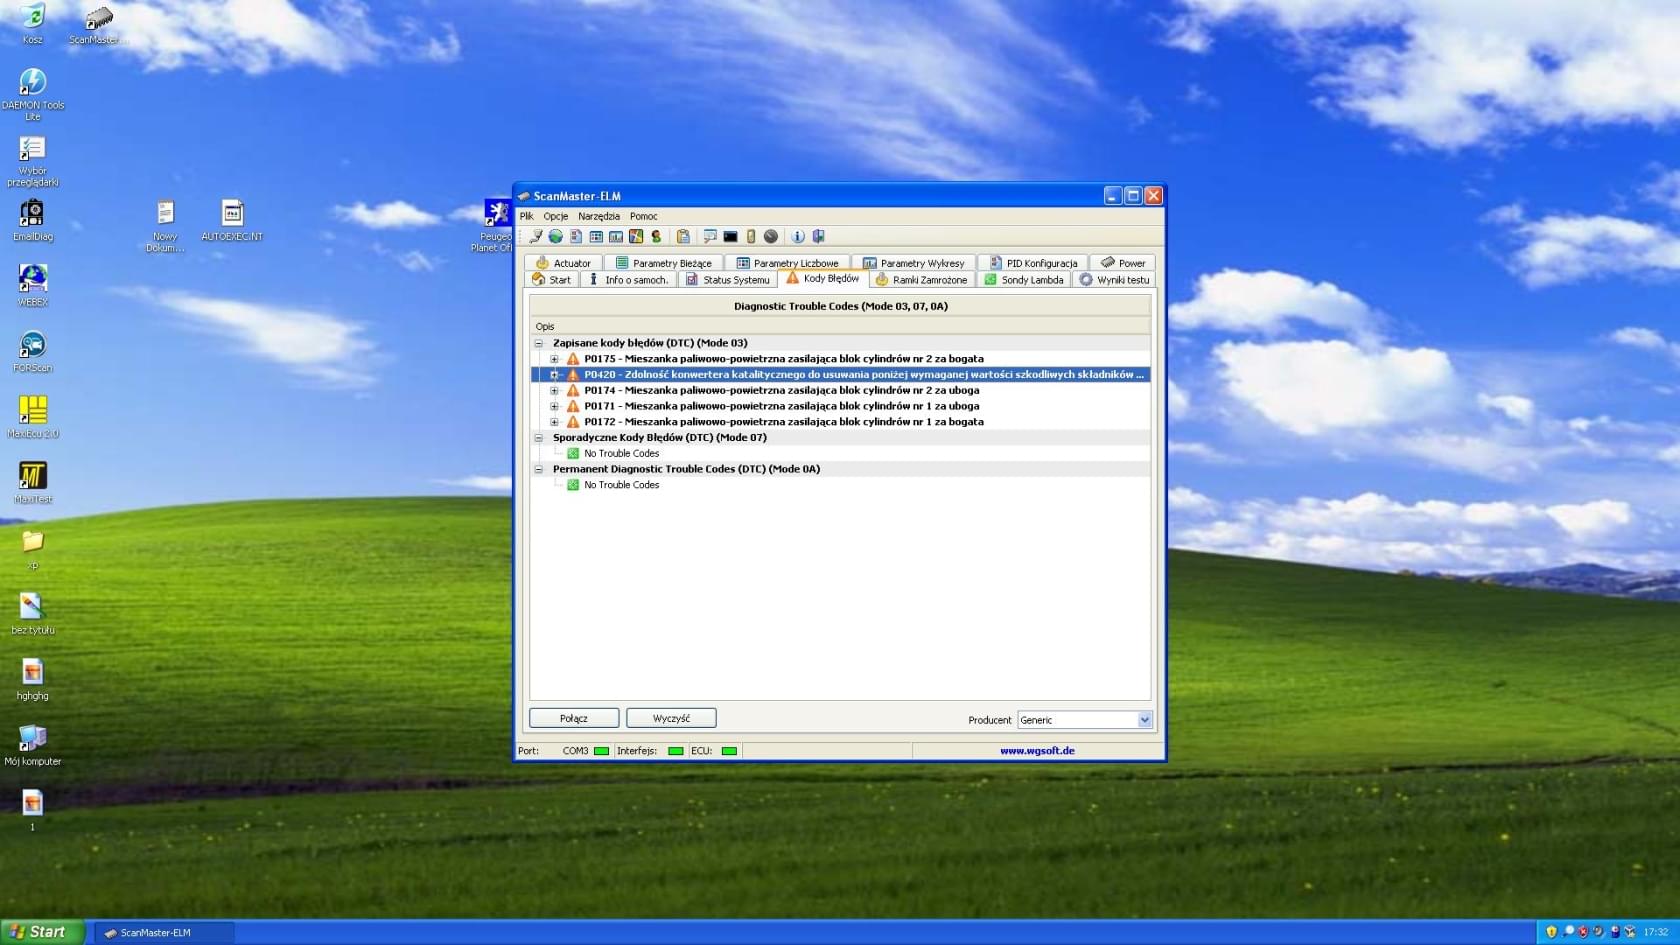Viewport: 1680px width, 945px height.
Task: Collapse the Zapisane kody błędów (Mode 03) group
Action: click(x=538, y=343)
